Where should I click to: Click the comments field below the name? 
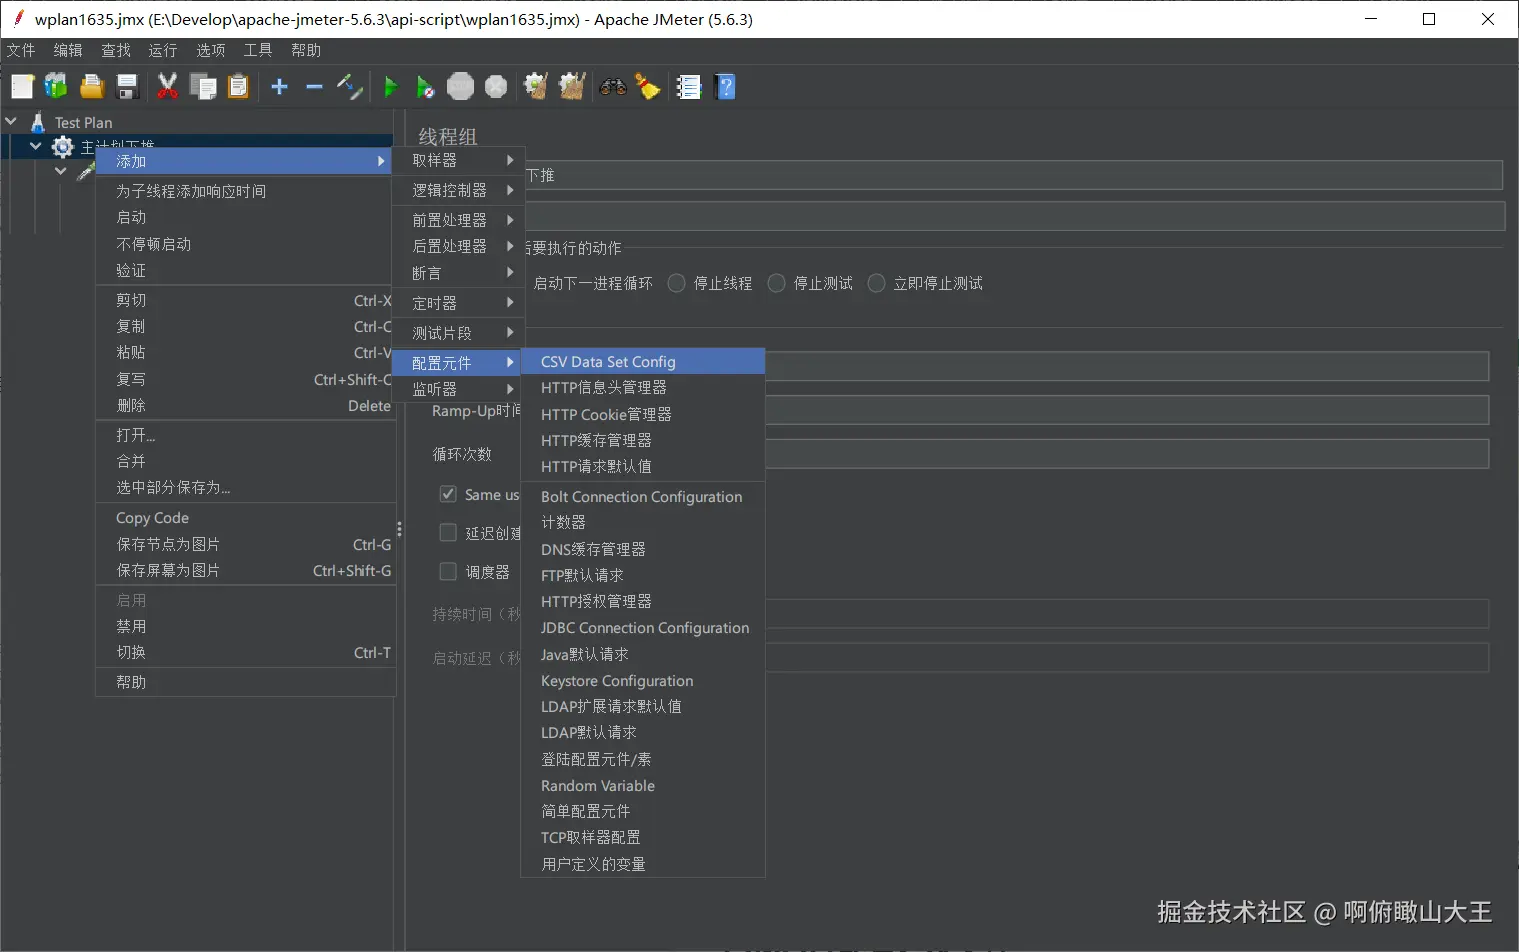1013,216
